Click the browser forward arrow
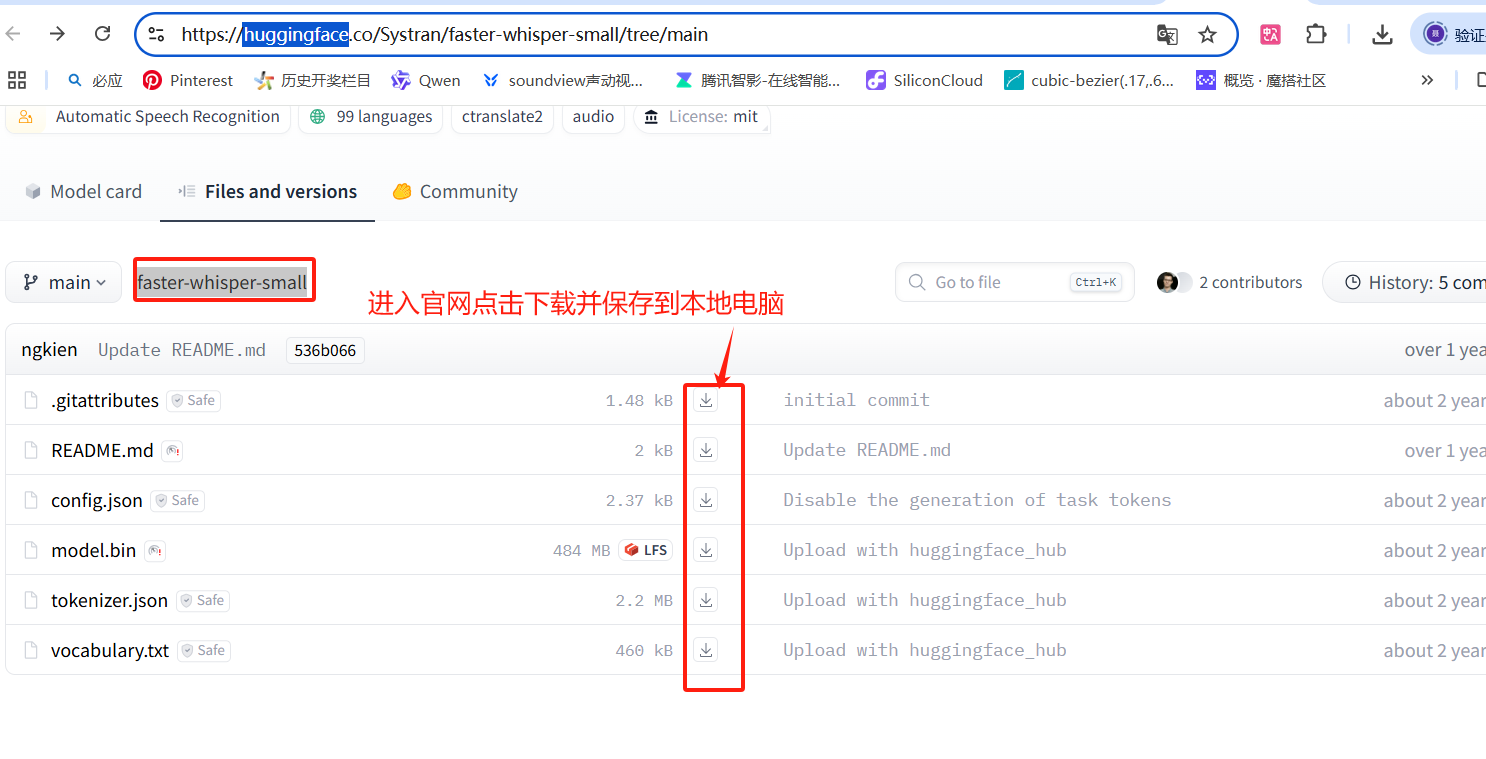This screenshot has height=759, width=1486. click(x=58, y=34)
